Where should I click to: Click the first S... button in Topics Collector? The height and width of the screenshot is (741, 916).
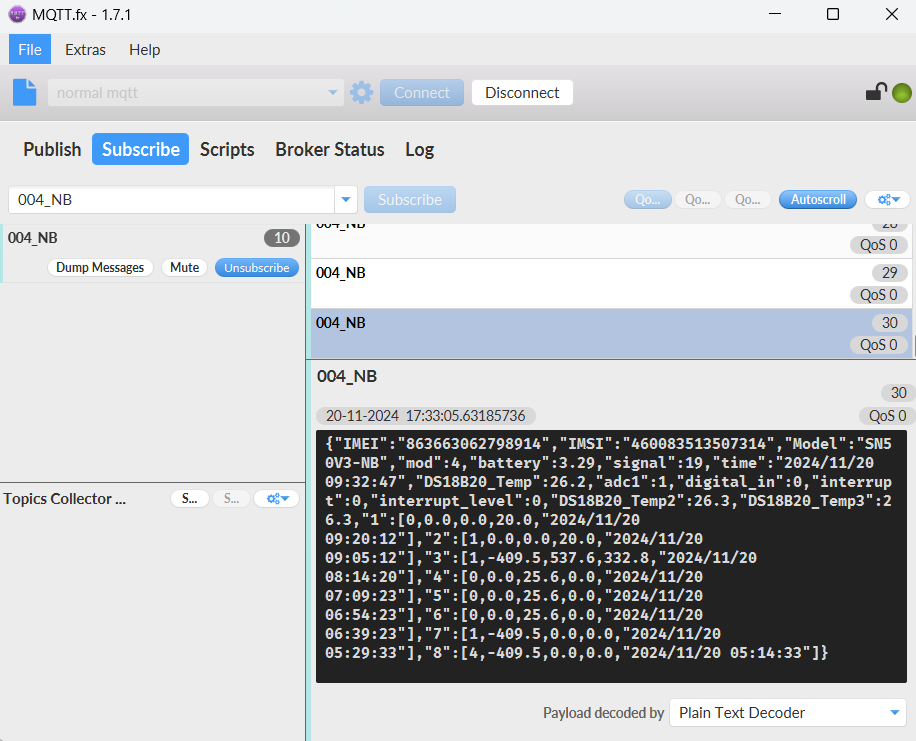[190, 498]
